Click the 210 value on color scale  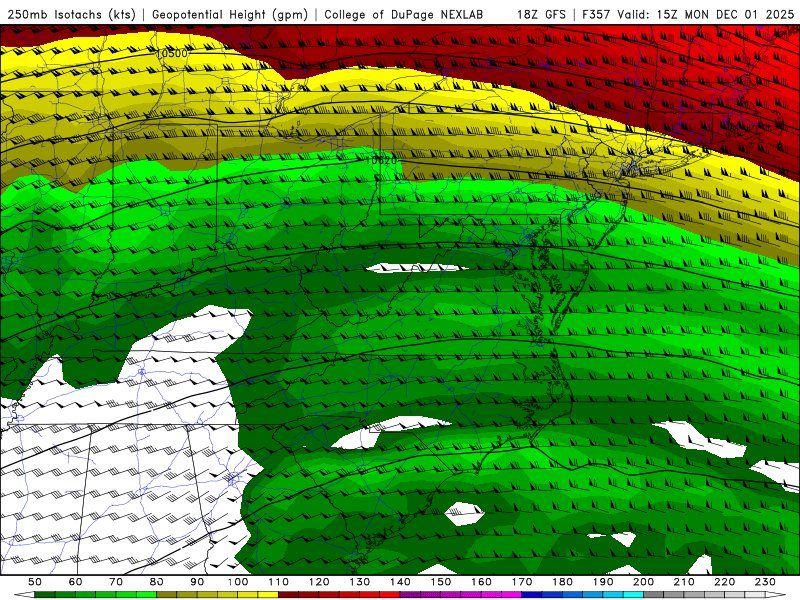(684, 582)
